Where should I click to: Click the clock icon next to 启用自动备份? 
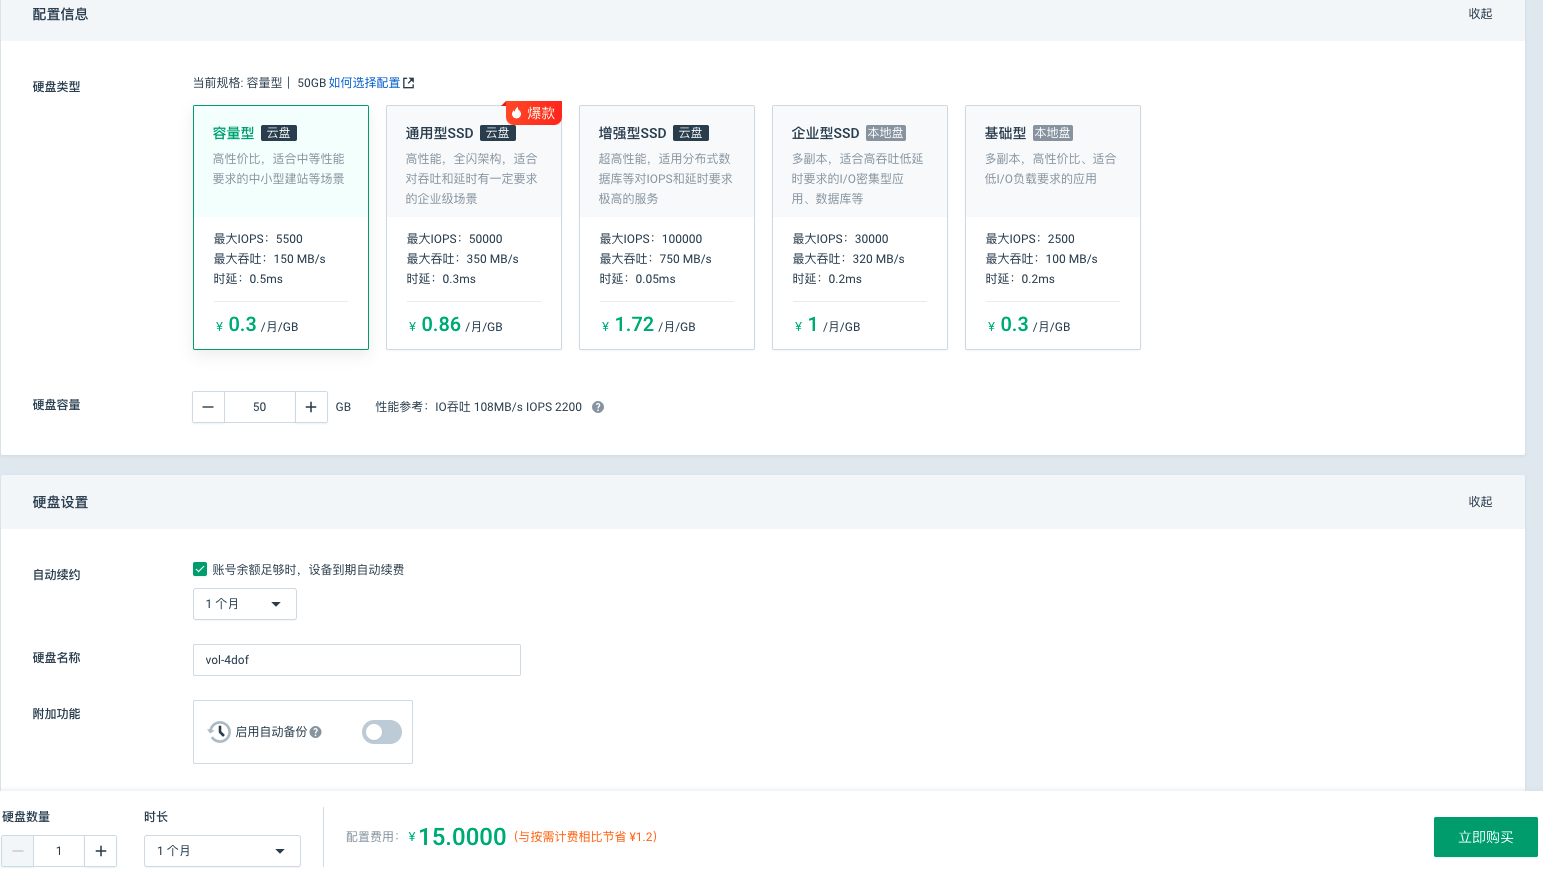coord(220,732)
